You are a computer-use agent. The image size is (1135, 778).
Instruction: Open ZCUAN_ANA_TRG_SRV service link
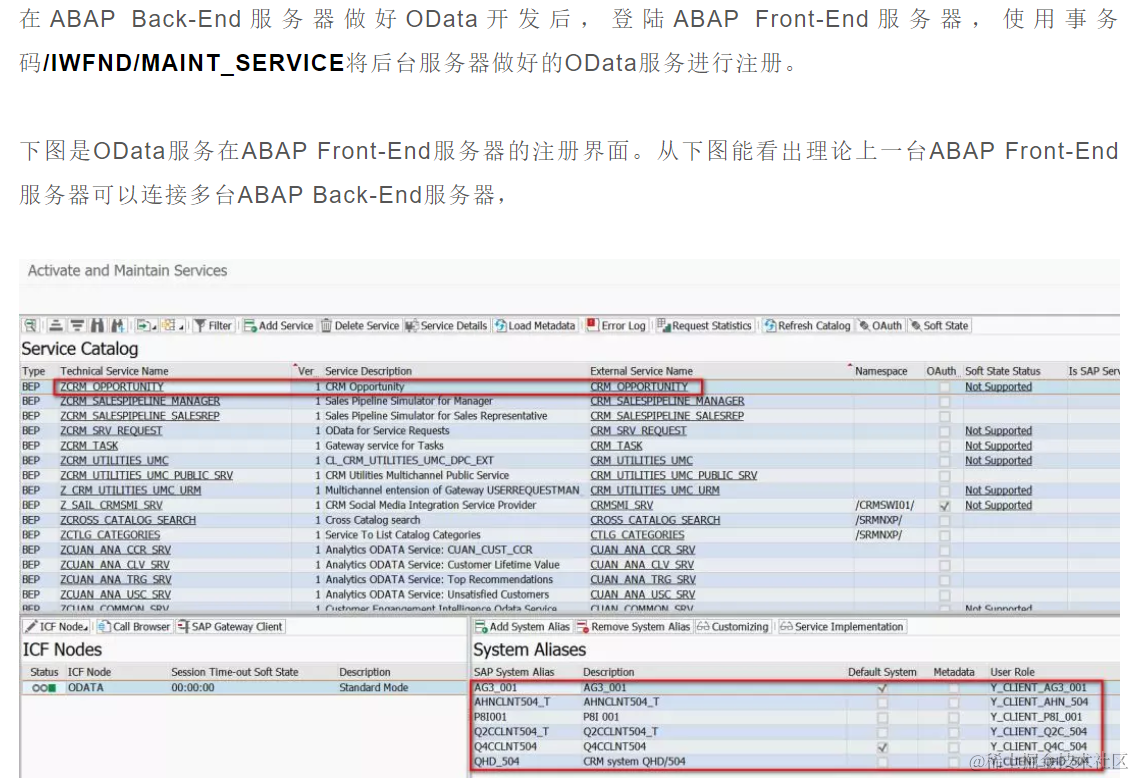pyautogui.click(x=116, y=580)
